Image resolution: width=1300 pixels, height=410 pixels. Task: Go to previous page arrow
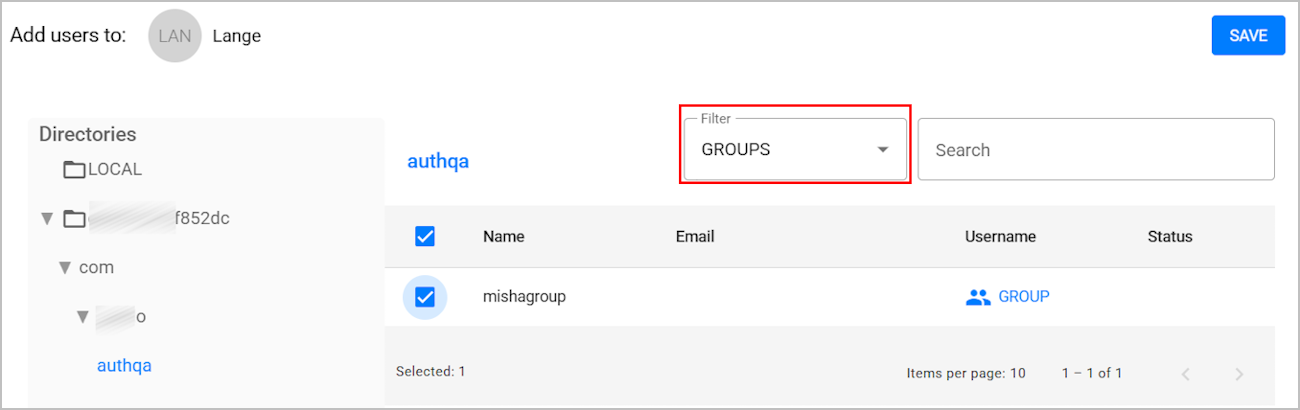[x=1186, y=374]
